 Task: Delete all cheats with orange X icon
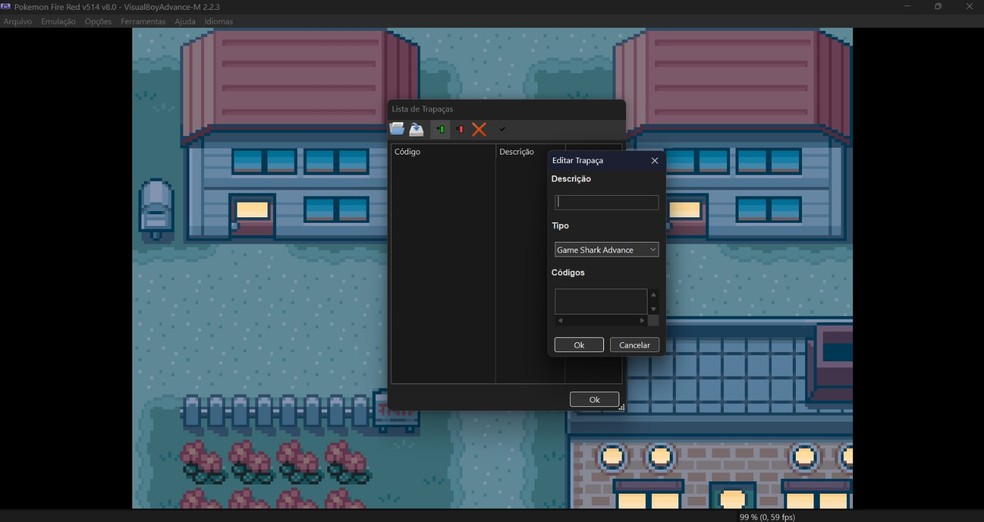tap(479, 129)
